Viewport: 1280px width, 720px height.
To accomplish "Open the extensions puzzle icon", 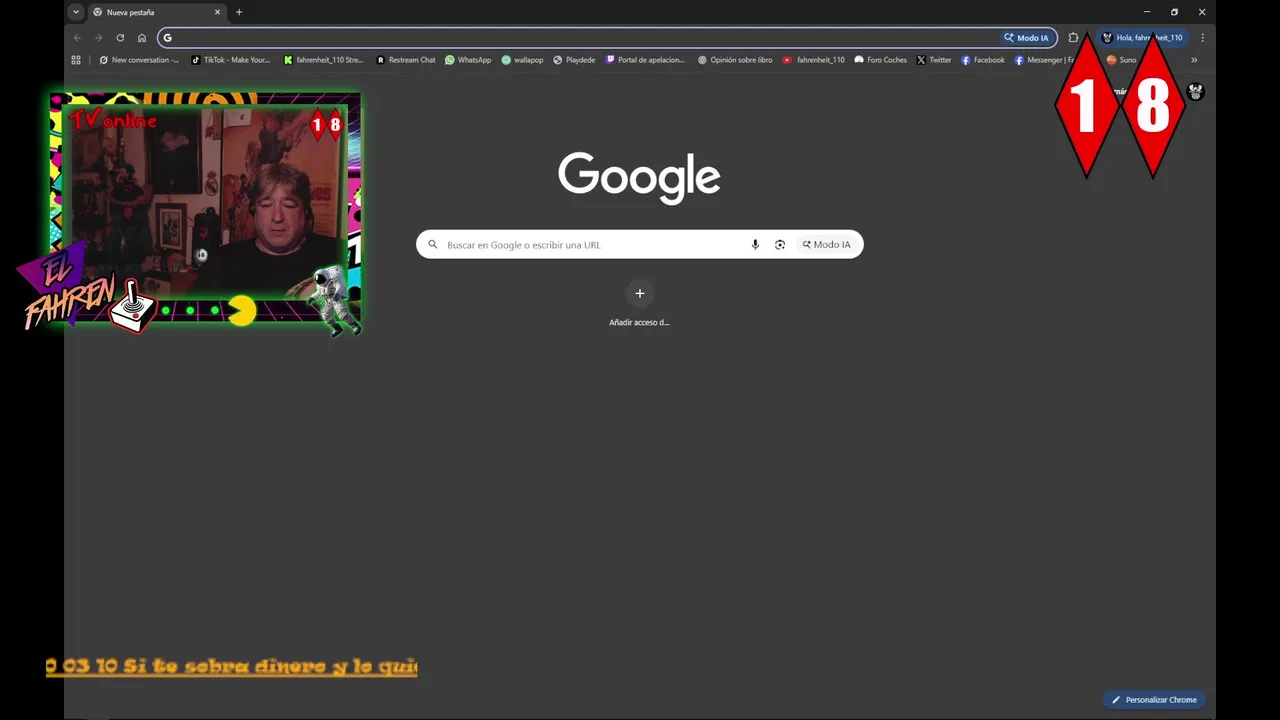I will (x=1073, y=38).
